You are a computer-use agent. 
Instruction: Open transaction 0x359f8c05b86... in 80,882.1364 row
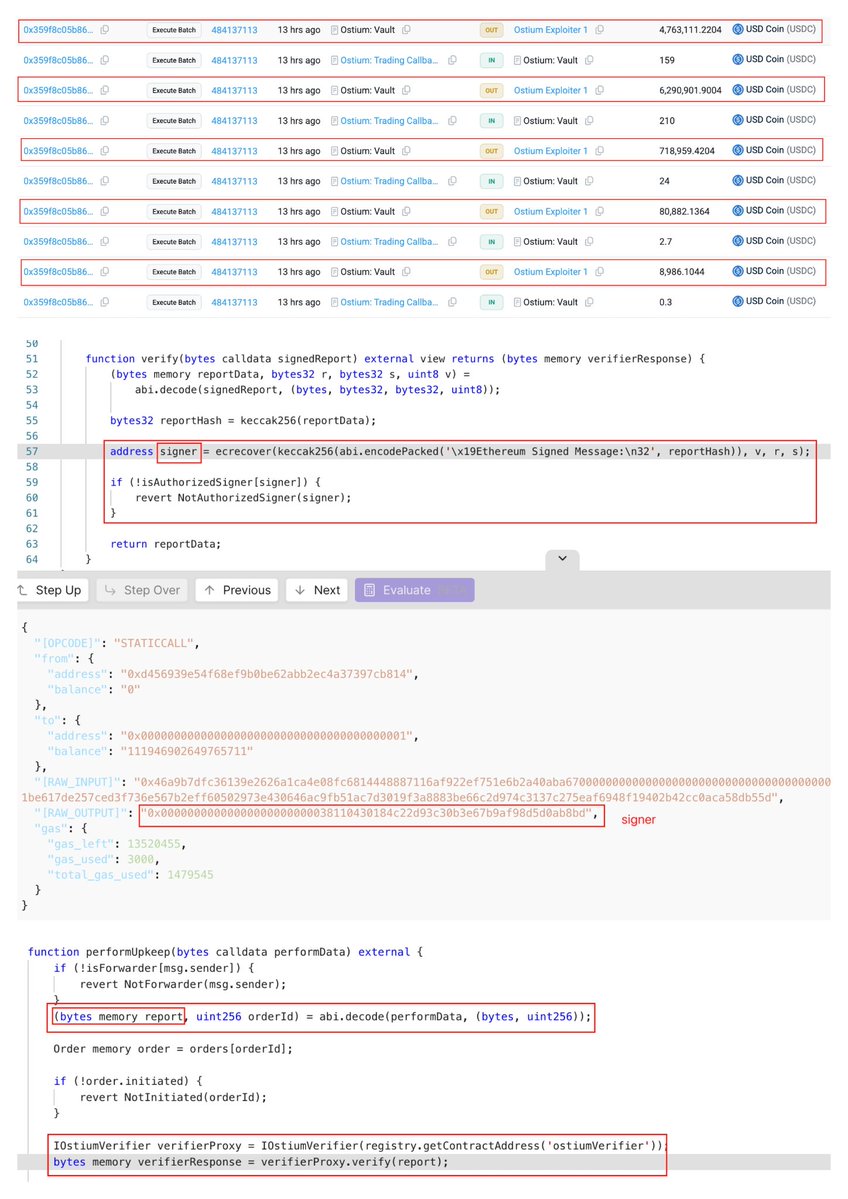(58, 211)
